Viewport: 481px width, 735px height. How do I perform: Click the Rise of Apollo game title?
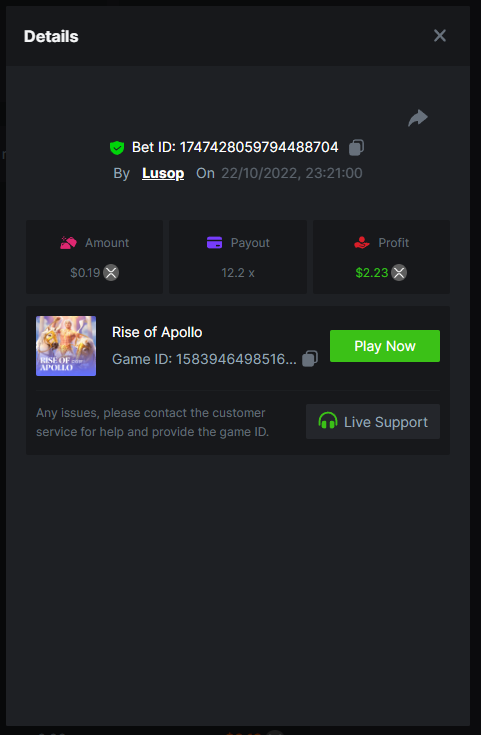click(x=157, y=332)
